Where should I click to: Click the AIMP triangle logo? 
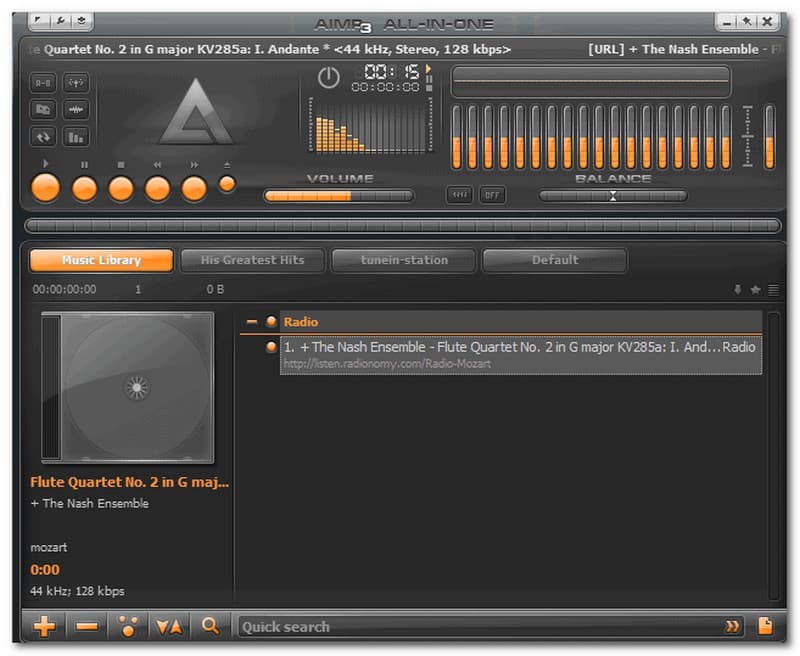tap(196, 112)
